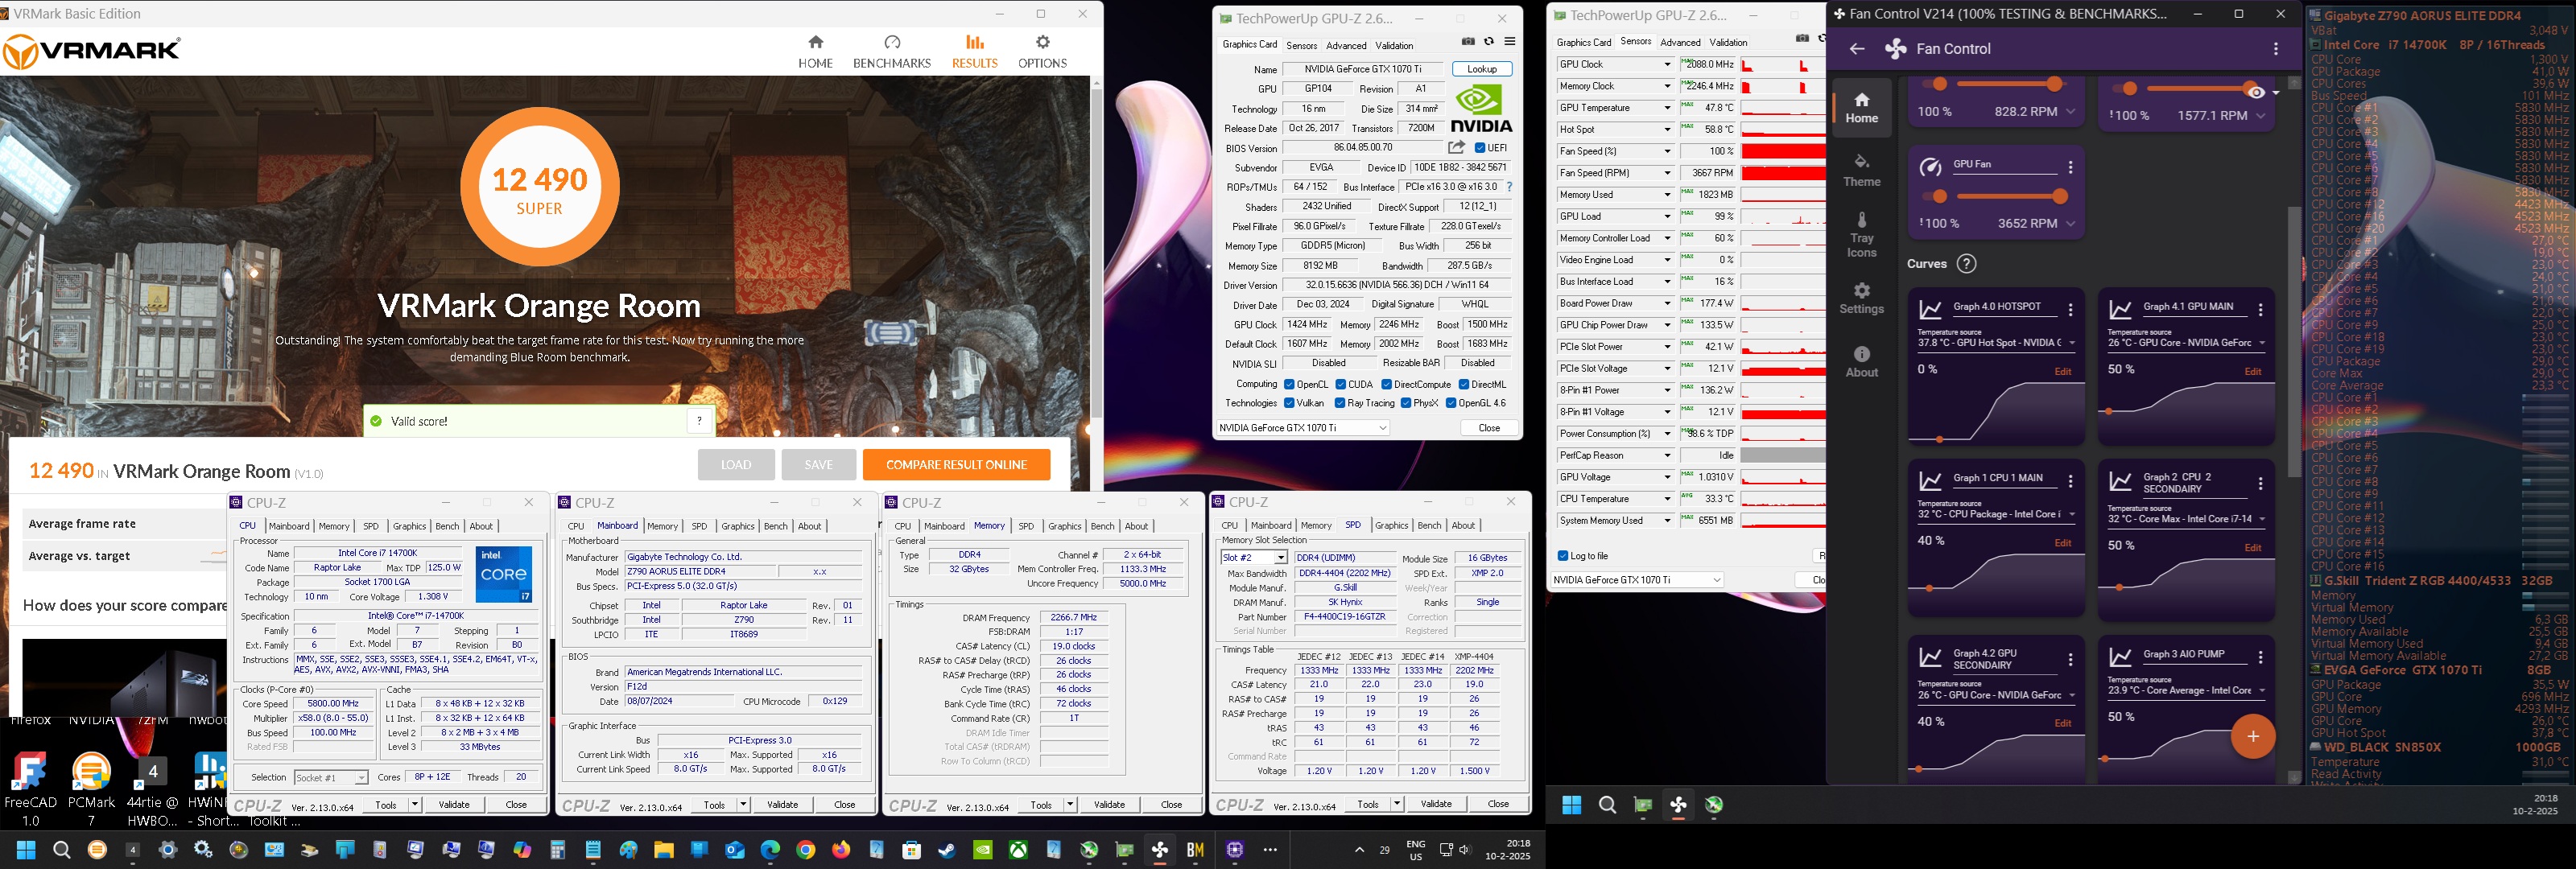Viewport: 2576px width, 869px height.
Task: Open Windows Start menu
Action: [26, 850]
